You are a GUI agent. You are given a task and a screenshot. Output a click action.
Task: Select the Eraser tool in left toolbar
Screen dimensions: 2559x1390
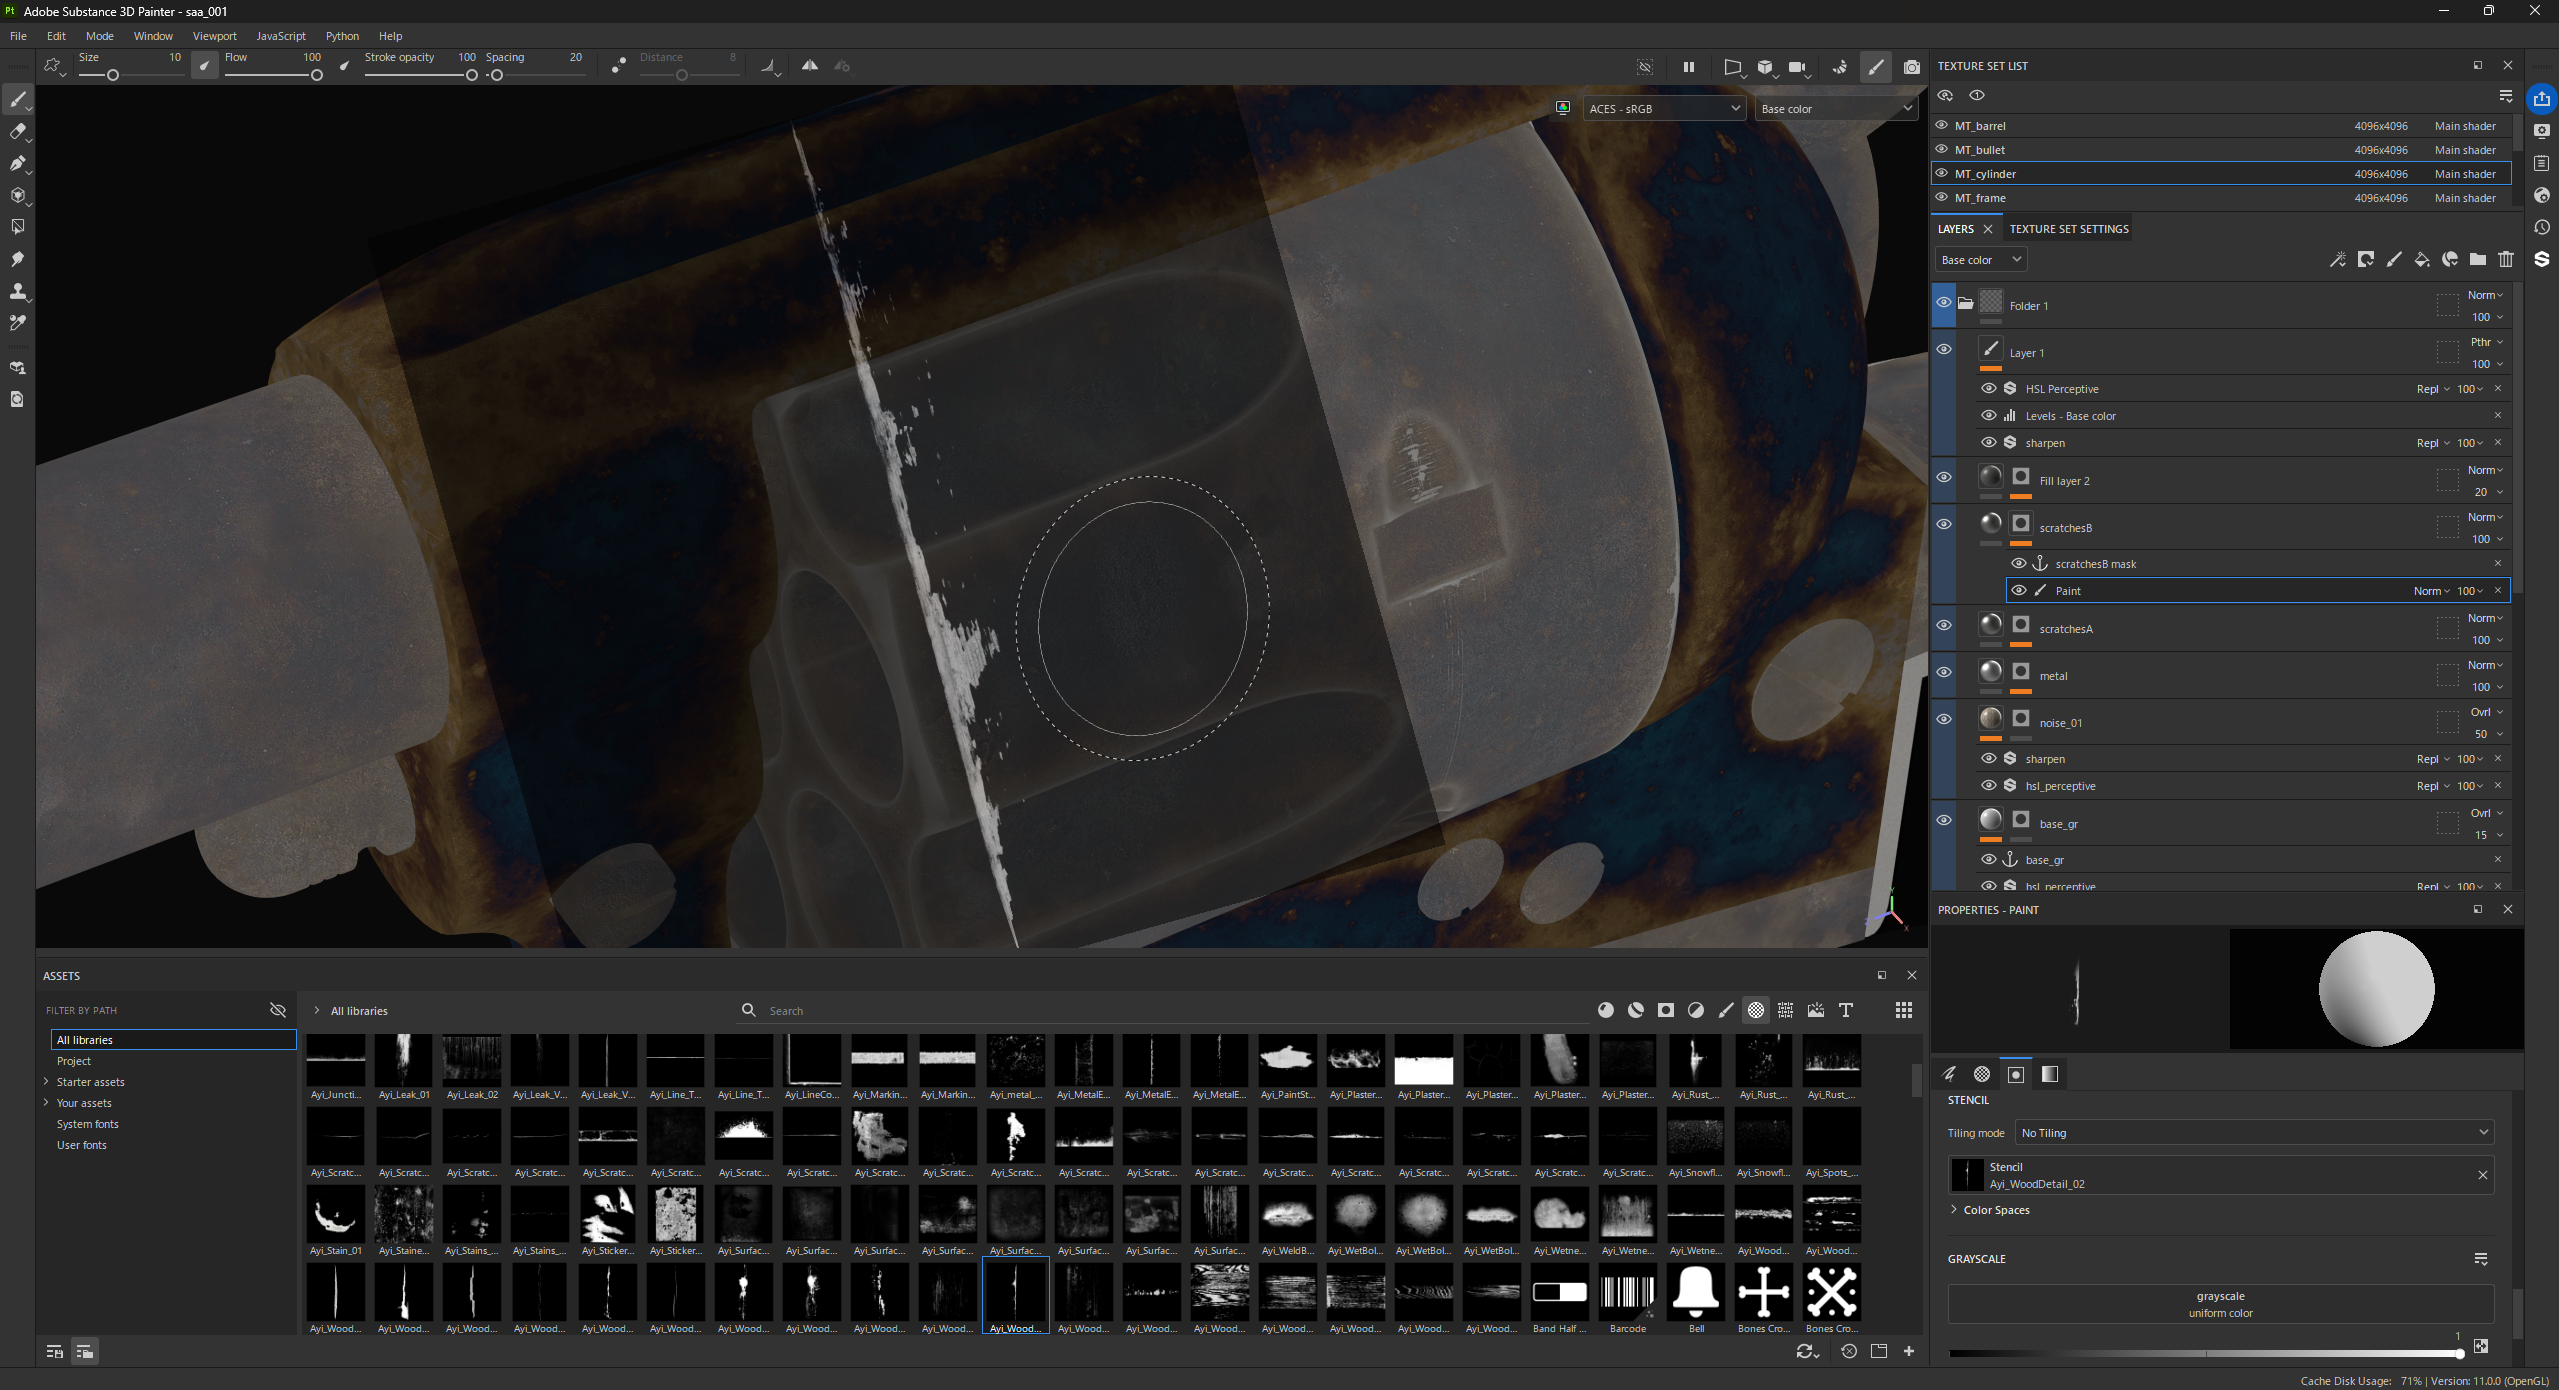pyautogui.click(x=17, y=131)
